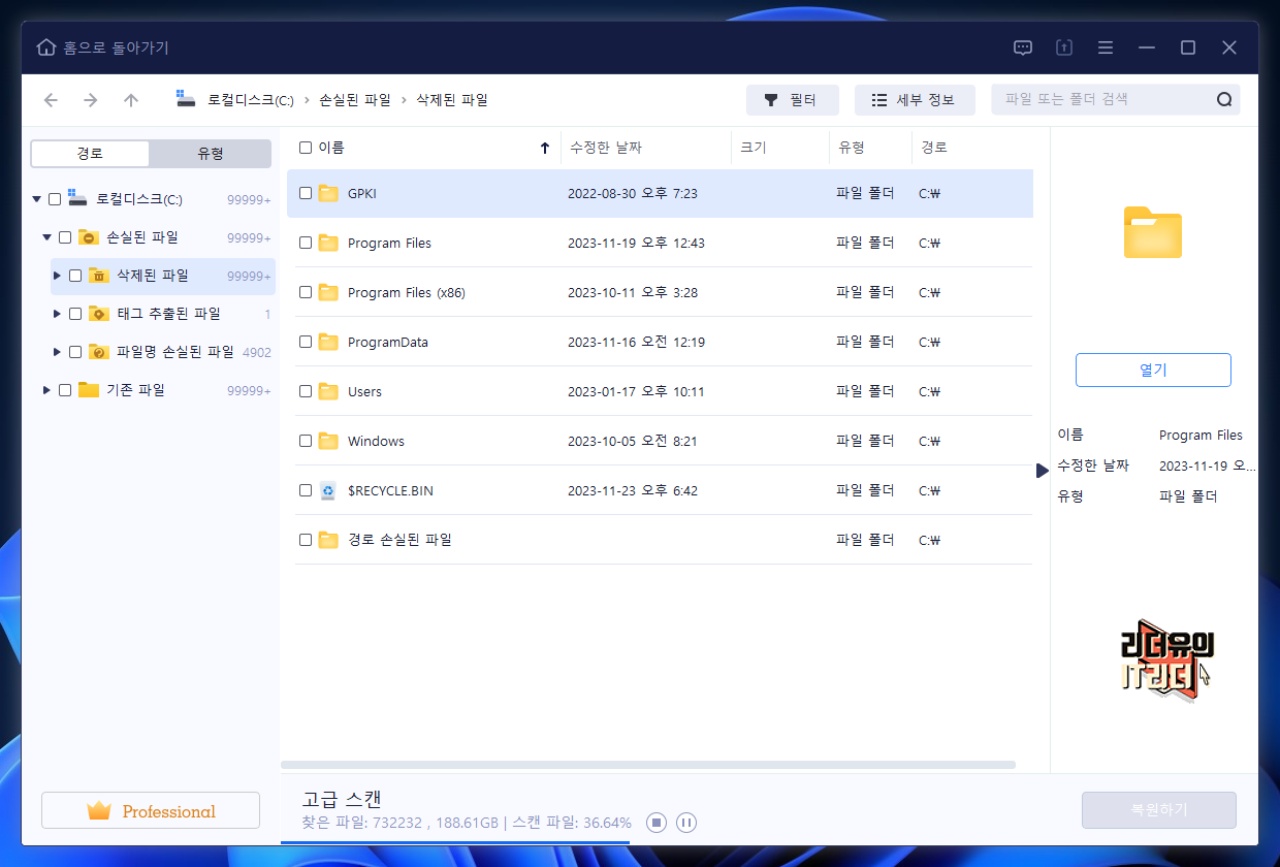This screenshot has width=1280, height=867.
Task: Switch to the 경로 tab
Action: coord(90,154)
